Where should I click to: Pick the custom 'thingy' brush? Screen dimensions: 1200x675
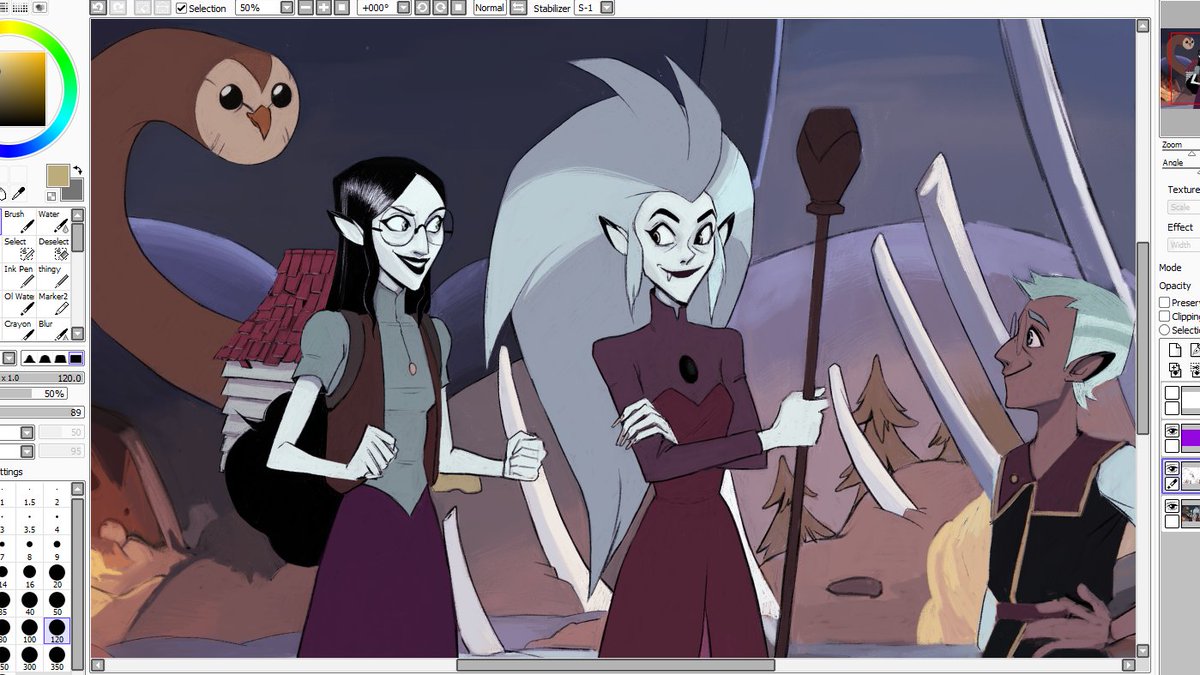point(53,275)
